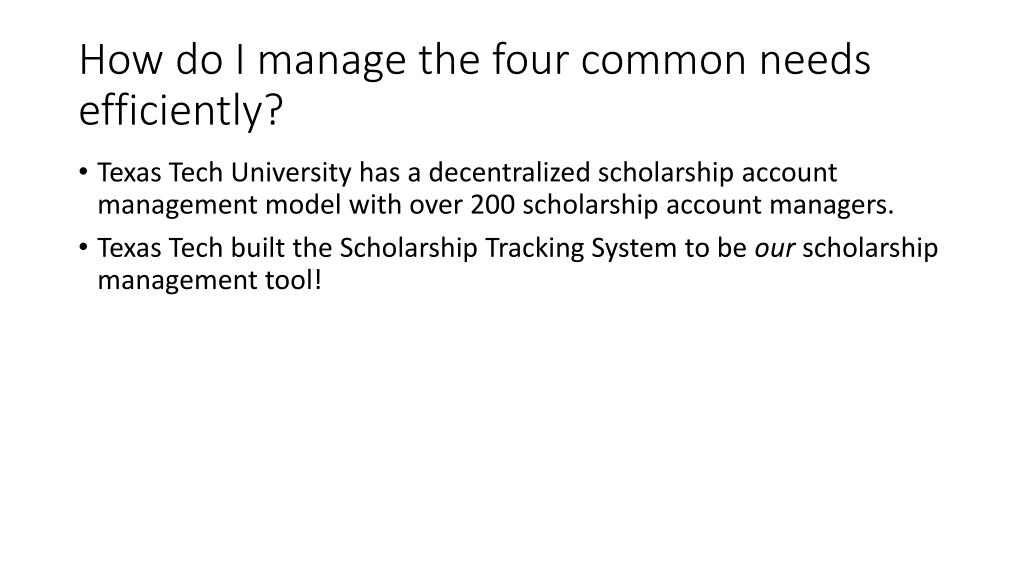Click the word 'efficiently?' in the title
Screen dimensions: 1024x576
click(x=181, y=110)
